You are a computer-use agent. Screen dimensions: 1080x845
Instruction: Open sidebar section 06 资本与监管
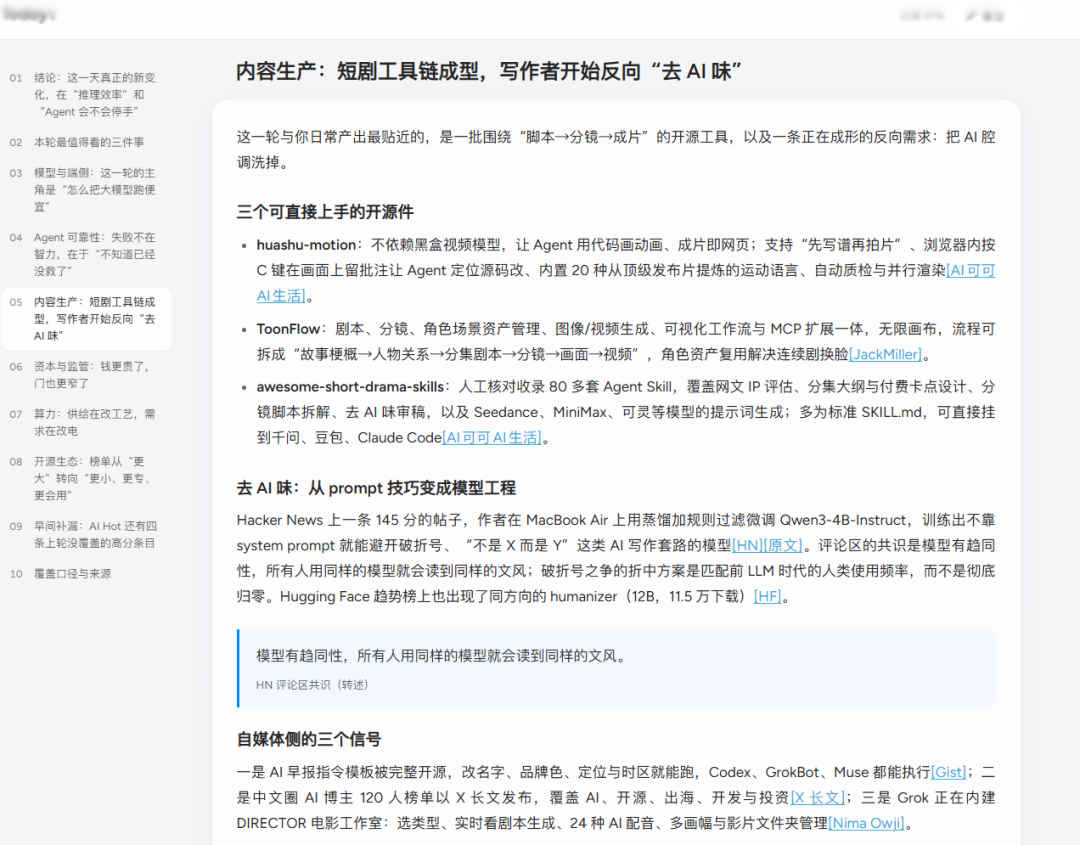pos(86,375)
